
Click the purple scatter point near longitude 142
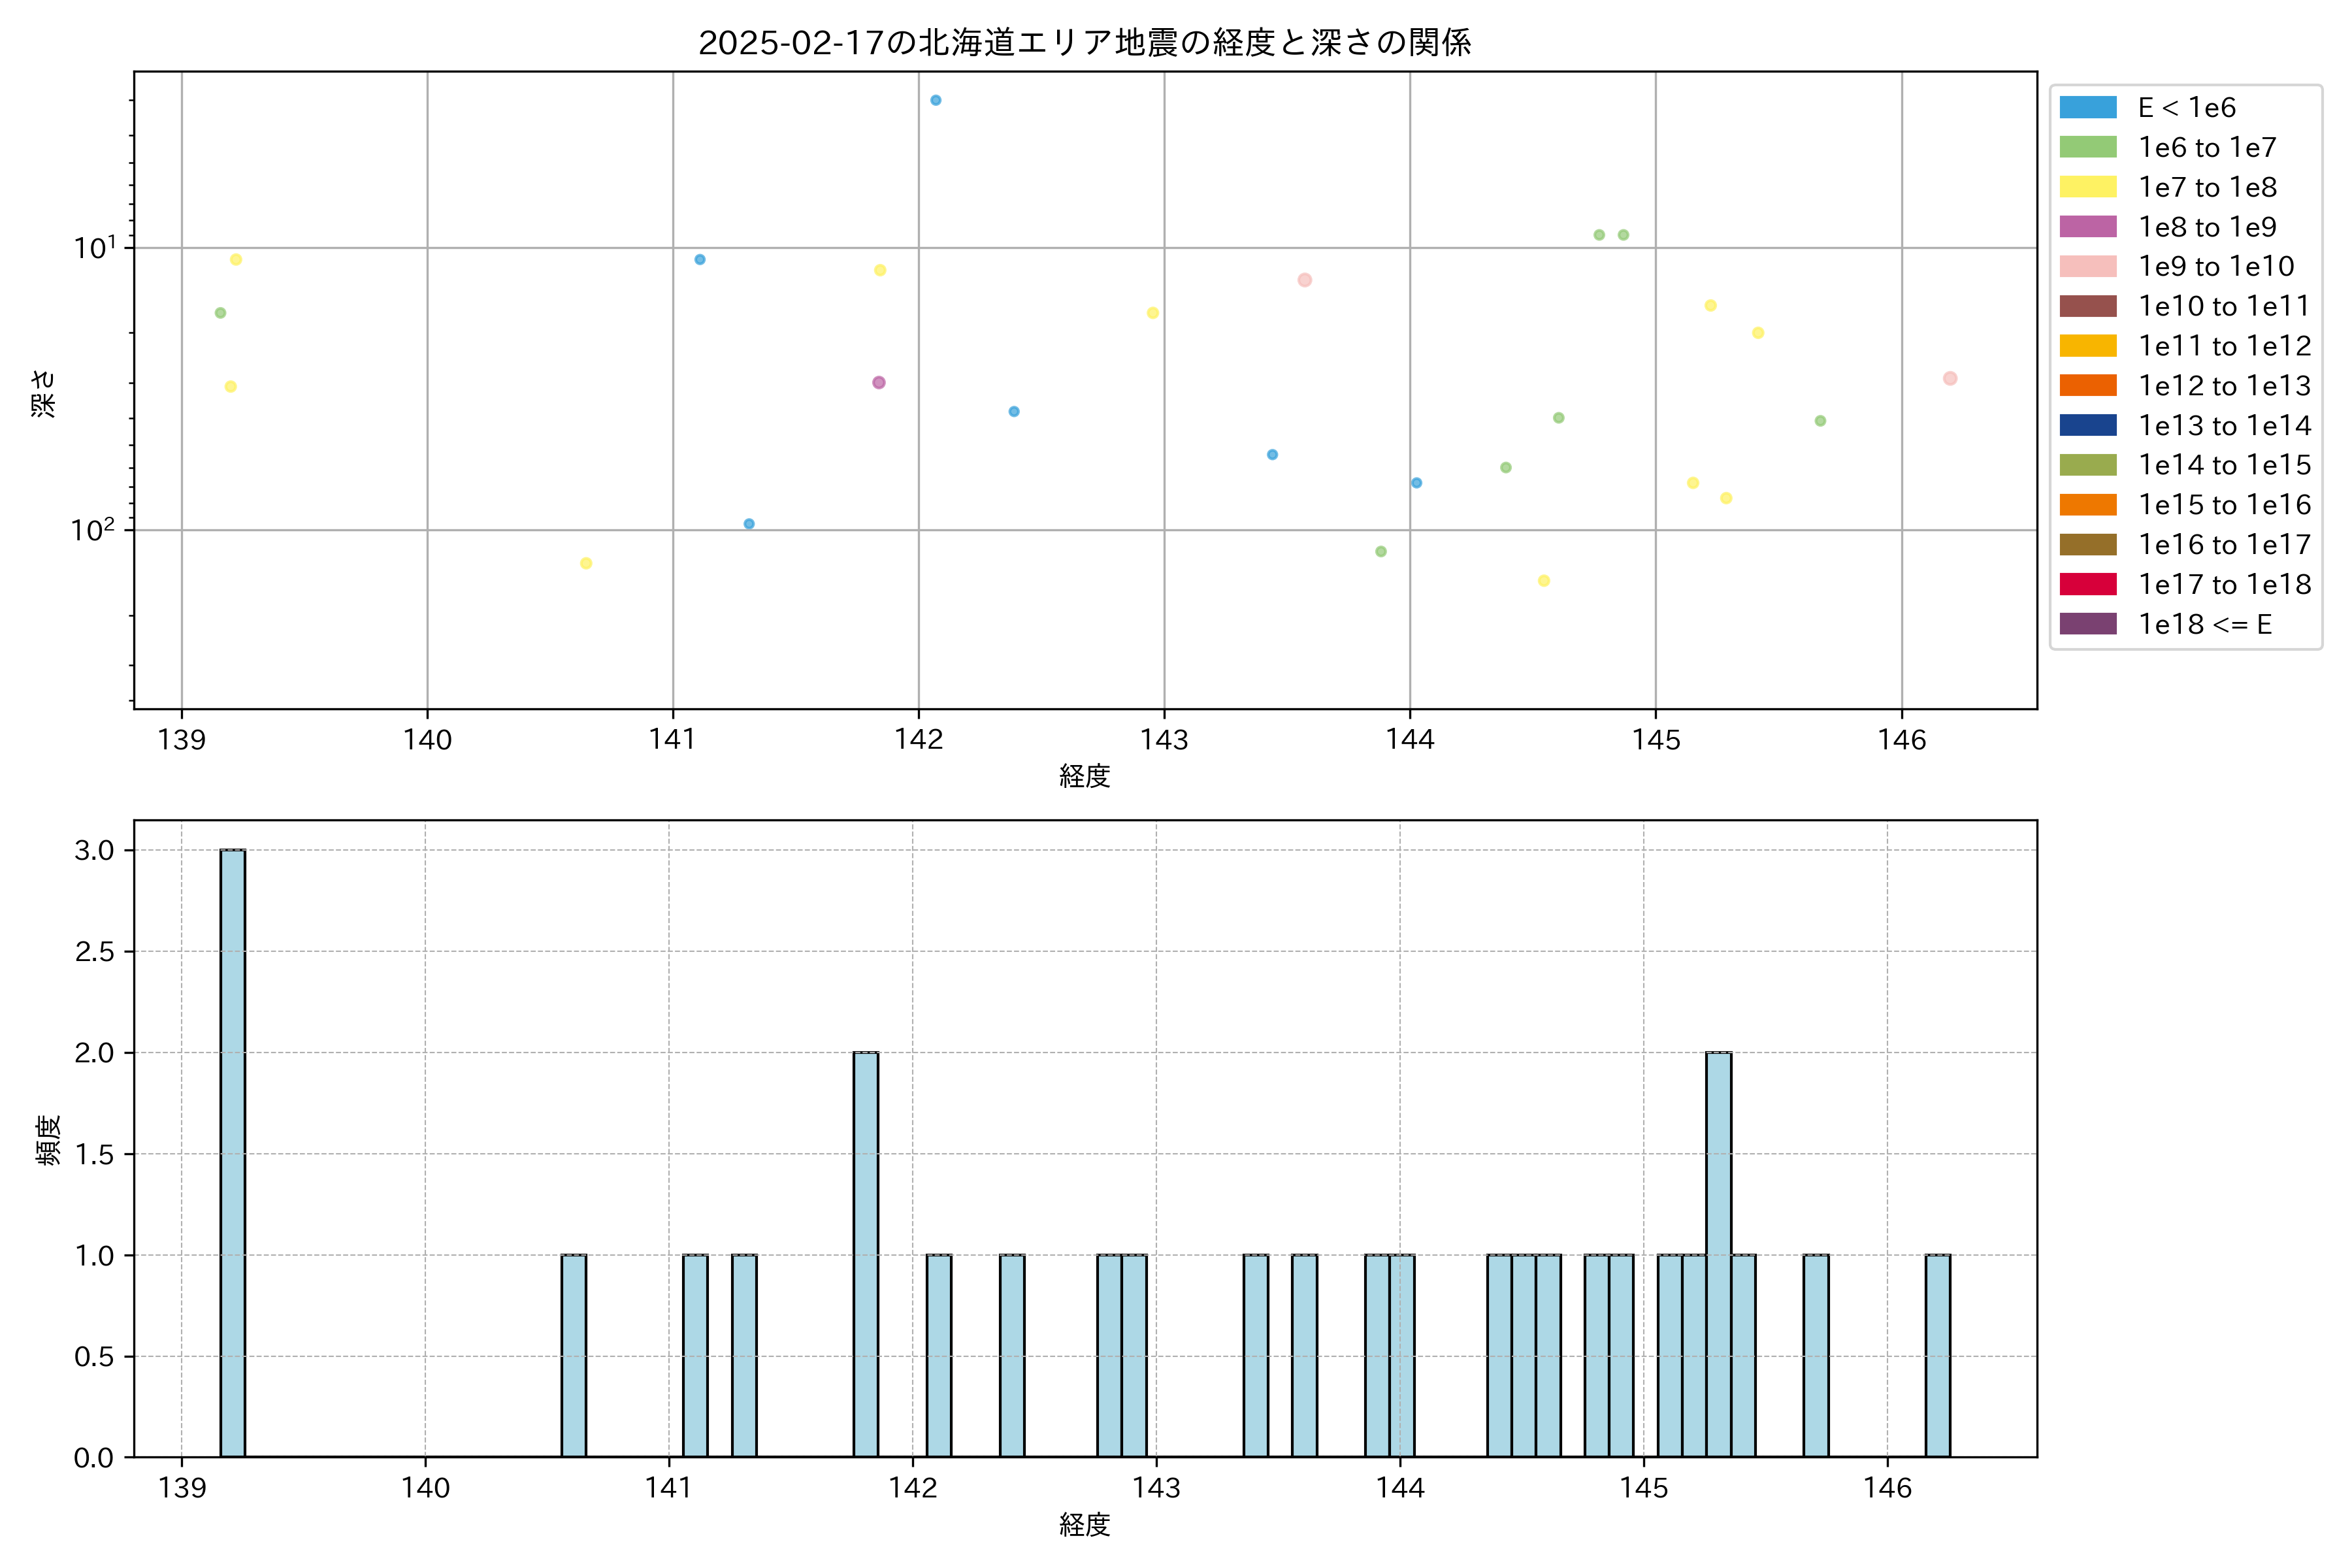878,382
